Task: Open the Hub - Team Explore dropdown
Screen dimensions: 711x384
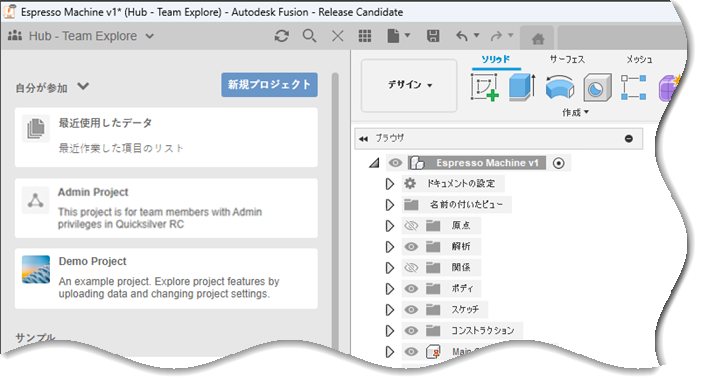Action: pos(150,36)
